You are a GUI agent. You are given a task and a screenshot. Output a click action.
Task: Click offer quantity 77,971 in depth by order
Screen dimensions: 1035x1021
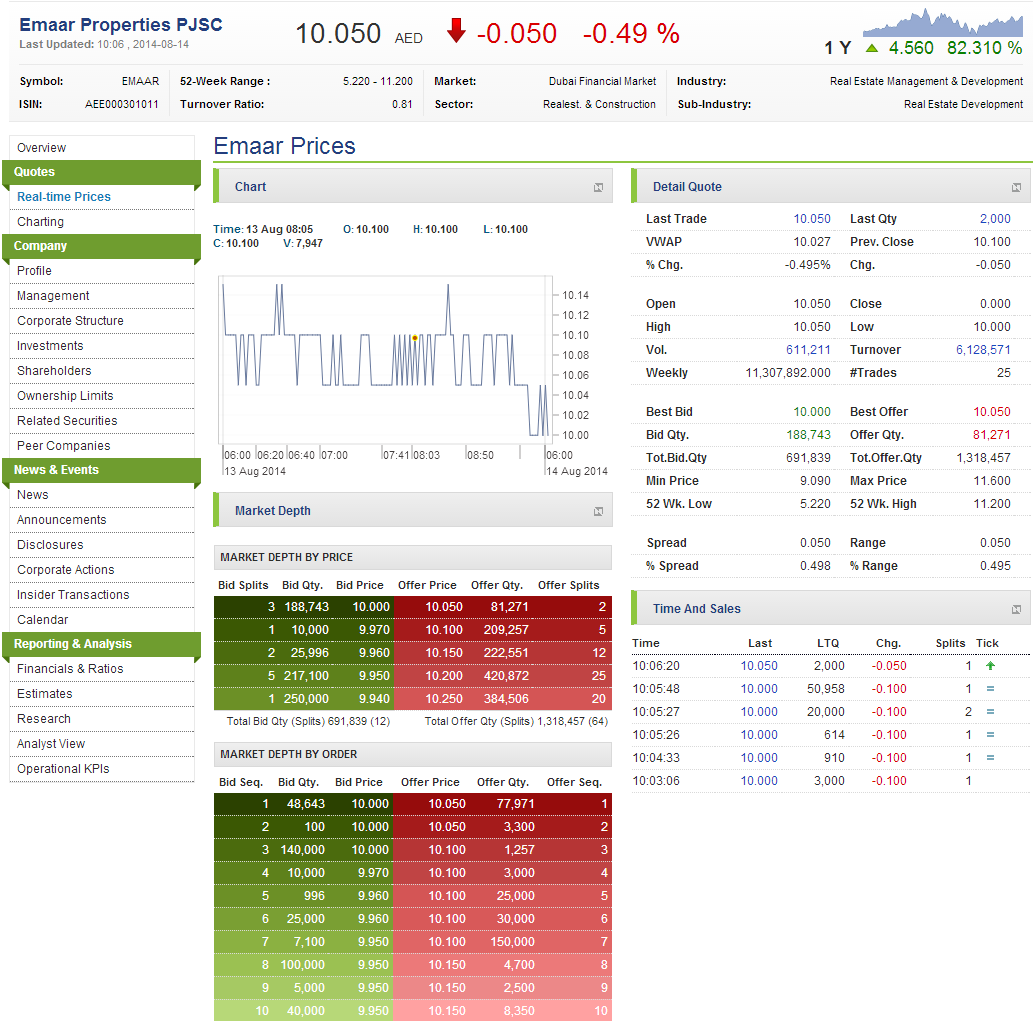coord(515,805)
